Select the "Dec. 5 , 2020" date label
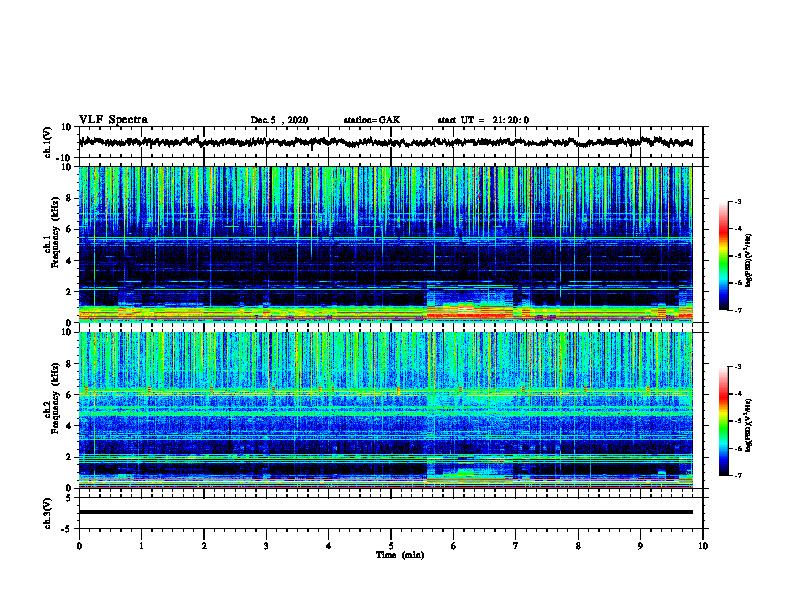 pos(279,120)
